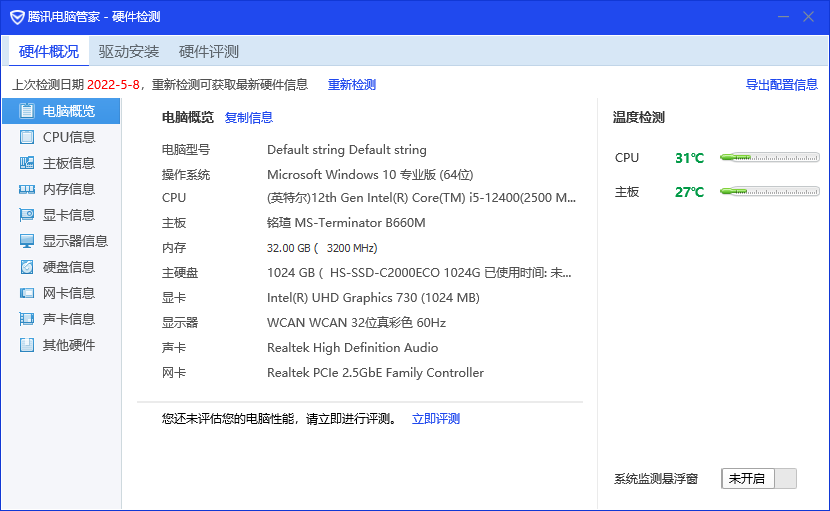830x511 pixels.
Task: Click the 硬盘信息 disk icon
Action: pyautogui.click(x=26, y=267)
